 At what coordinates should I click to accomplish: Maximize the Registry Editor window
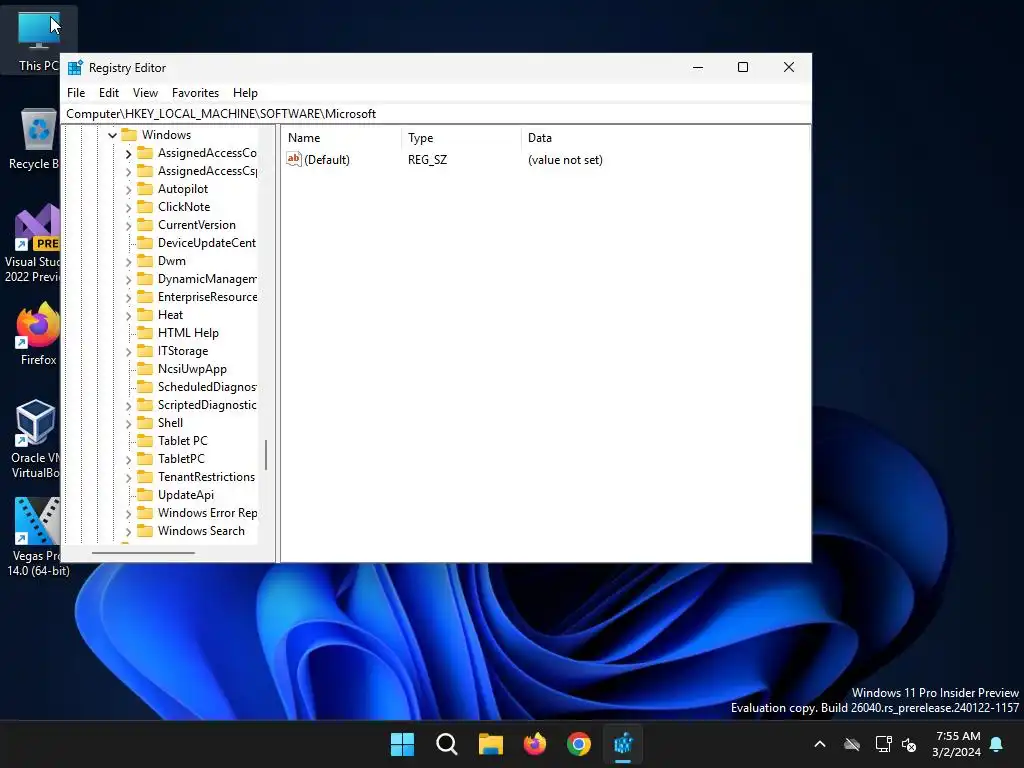[x=743, y=67]
